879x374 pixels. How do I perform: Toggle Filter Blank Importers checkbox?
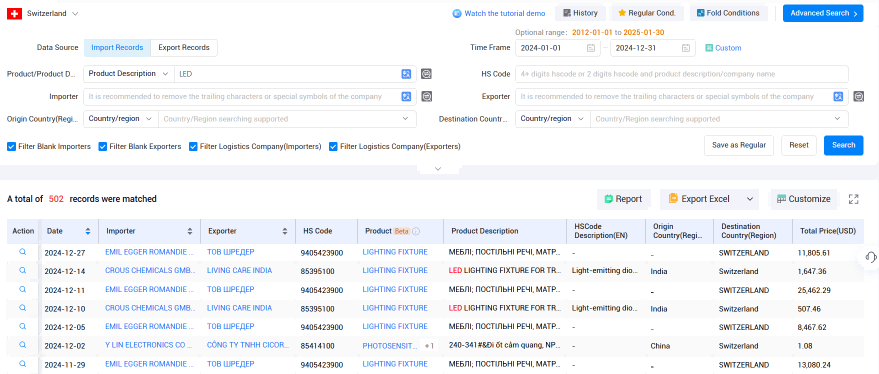(11, 146)
